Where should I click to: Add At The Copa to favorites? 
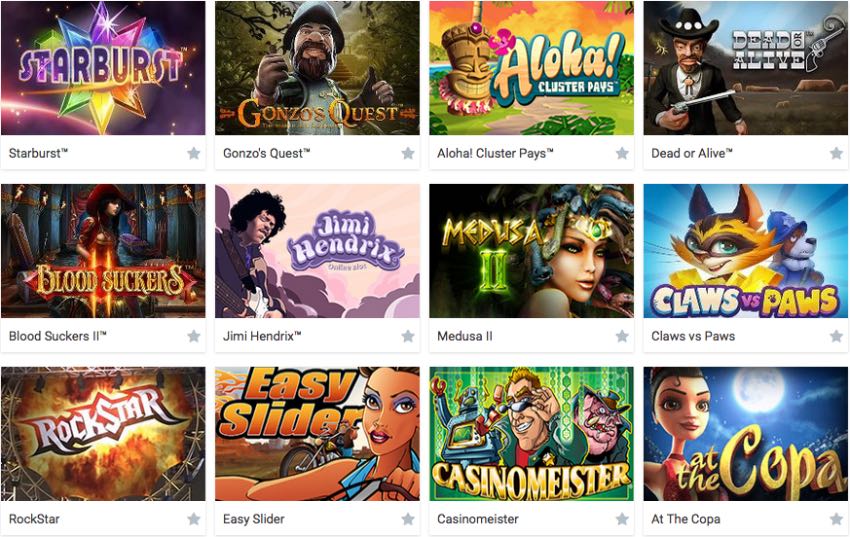tap(836, 519)
